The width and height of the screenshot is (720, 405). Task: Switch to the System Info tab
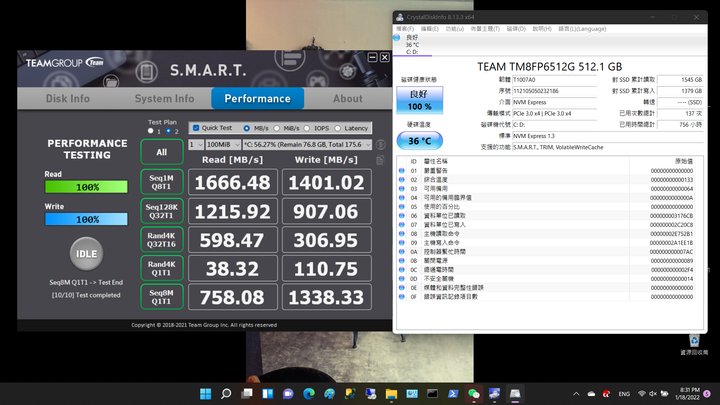[x=164, y=98]
